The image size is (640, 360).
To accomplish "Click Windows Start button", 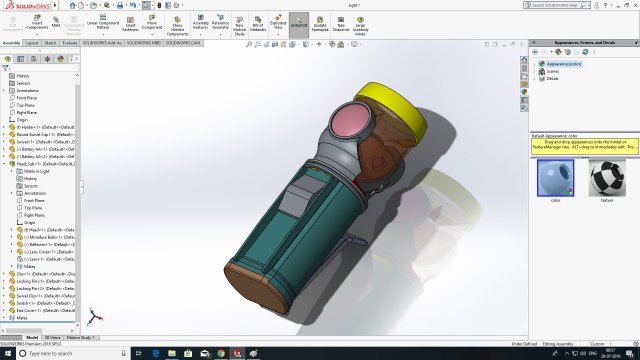I will tap(8, 353).
